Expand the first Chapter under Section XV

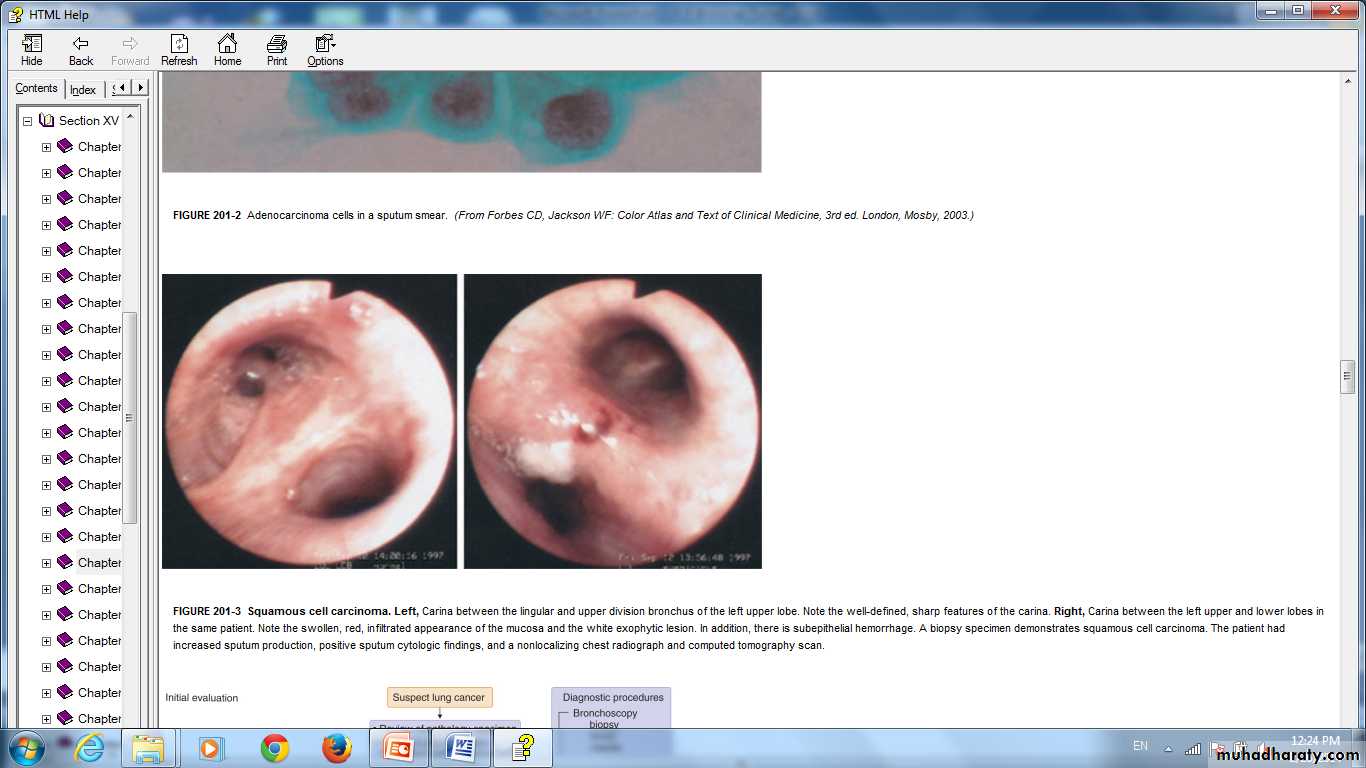pos(46,147)
